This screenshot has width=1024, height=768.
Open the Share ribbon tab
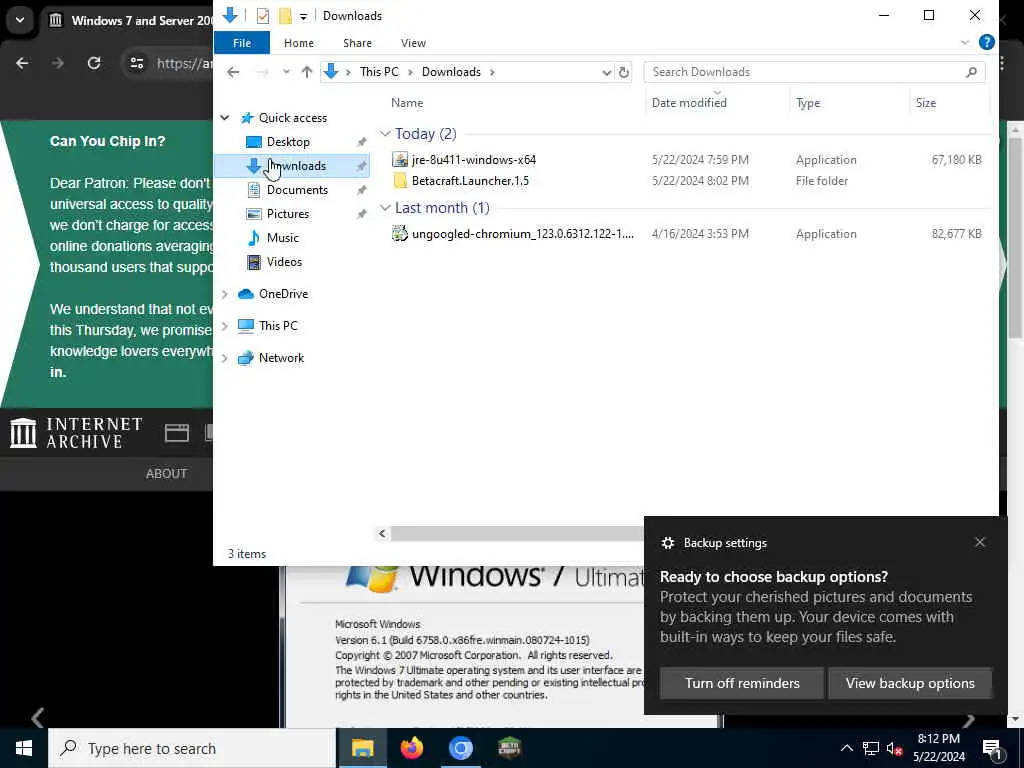pos(357,43)
